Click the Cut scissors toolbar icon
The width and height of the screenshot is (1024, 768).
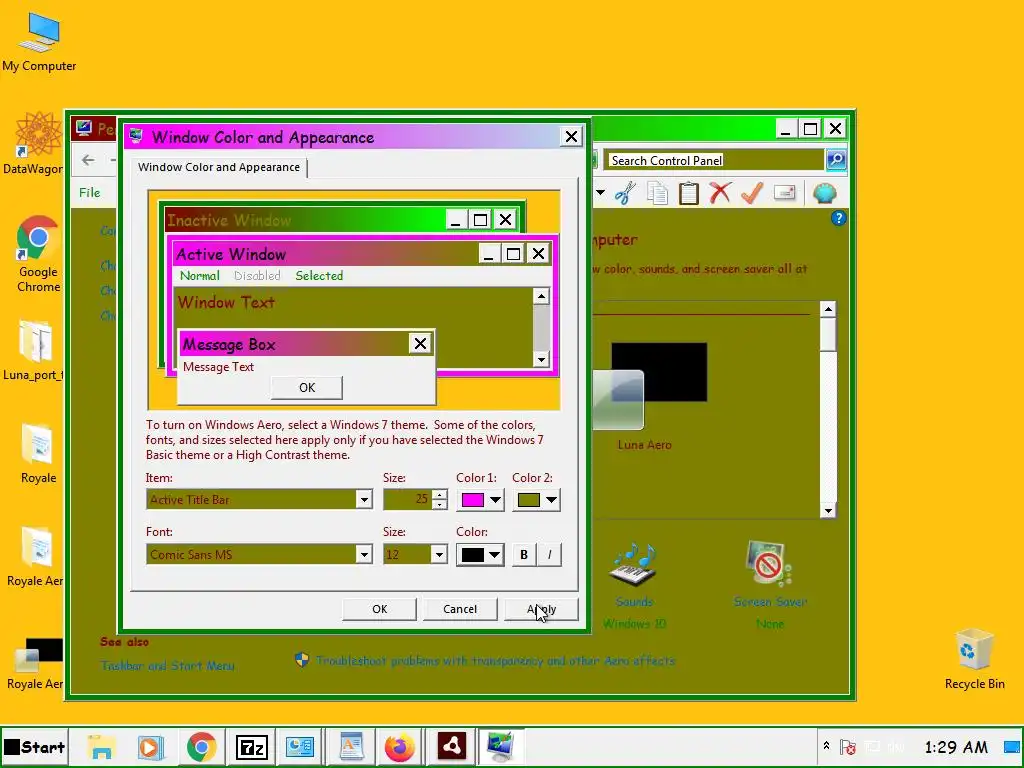(625, 193)
